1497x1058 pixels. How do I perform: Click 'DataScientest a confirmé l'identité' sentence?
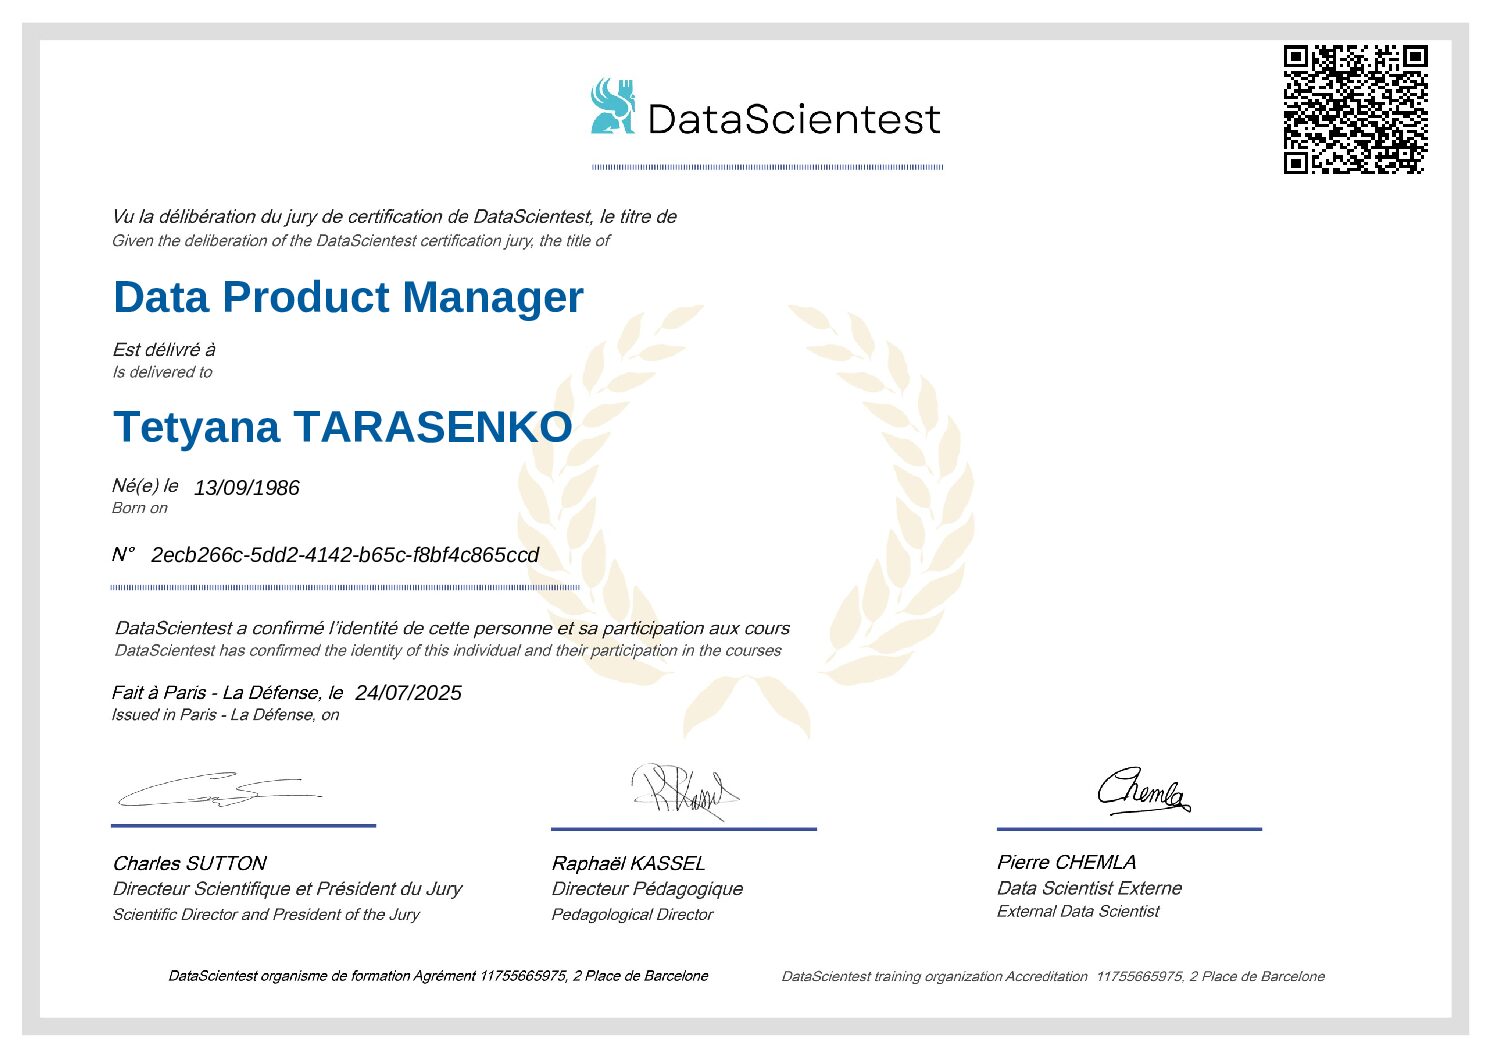[x=452, y=629]
